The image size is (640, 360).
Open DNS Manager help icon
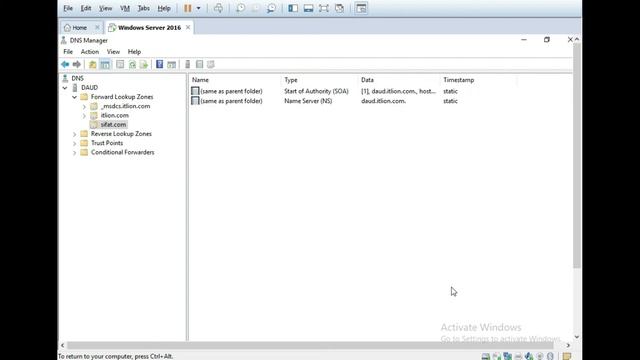160,64
